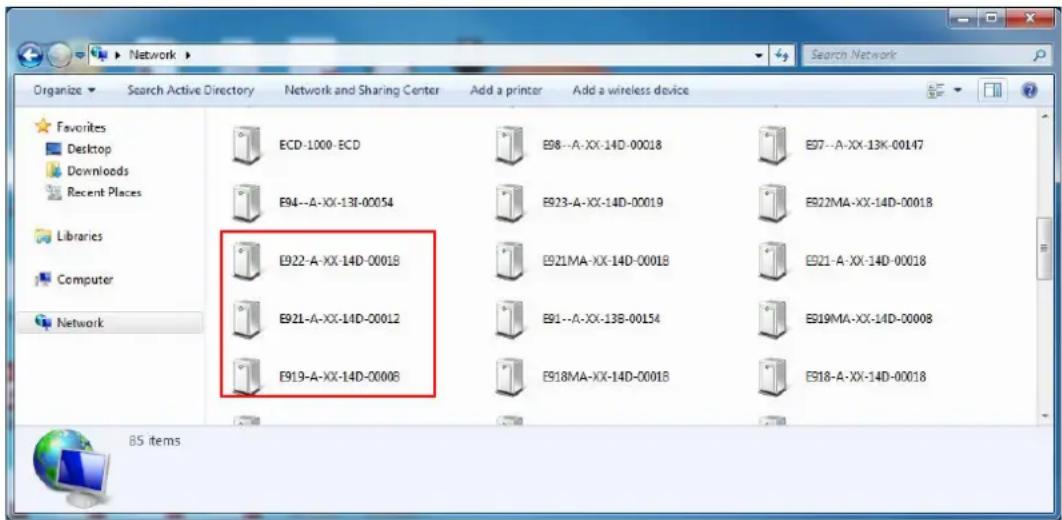Select the E921-A-XX-14D-00018 computer icon
The height and width of the screenshot is (520, 1062).
[x=772, y=261]
